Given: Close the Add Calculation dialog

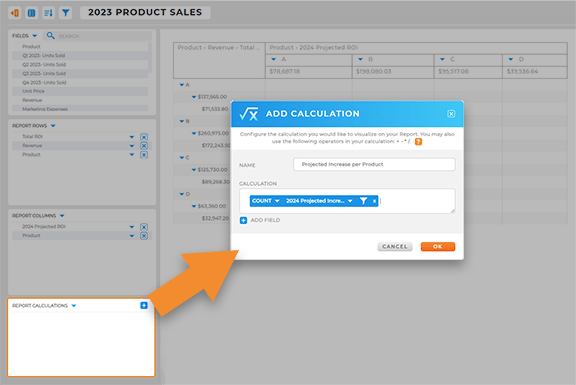Looking at the screenshot, I should point(451,114).
